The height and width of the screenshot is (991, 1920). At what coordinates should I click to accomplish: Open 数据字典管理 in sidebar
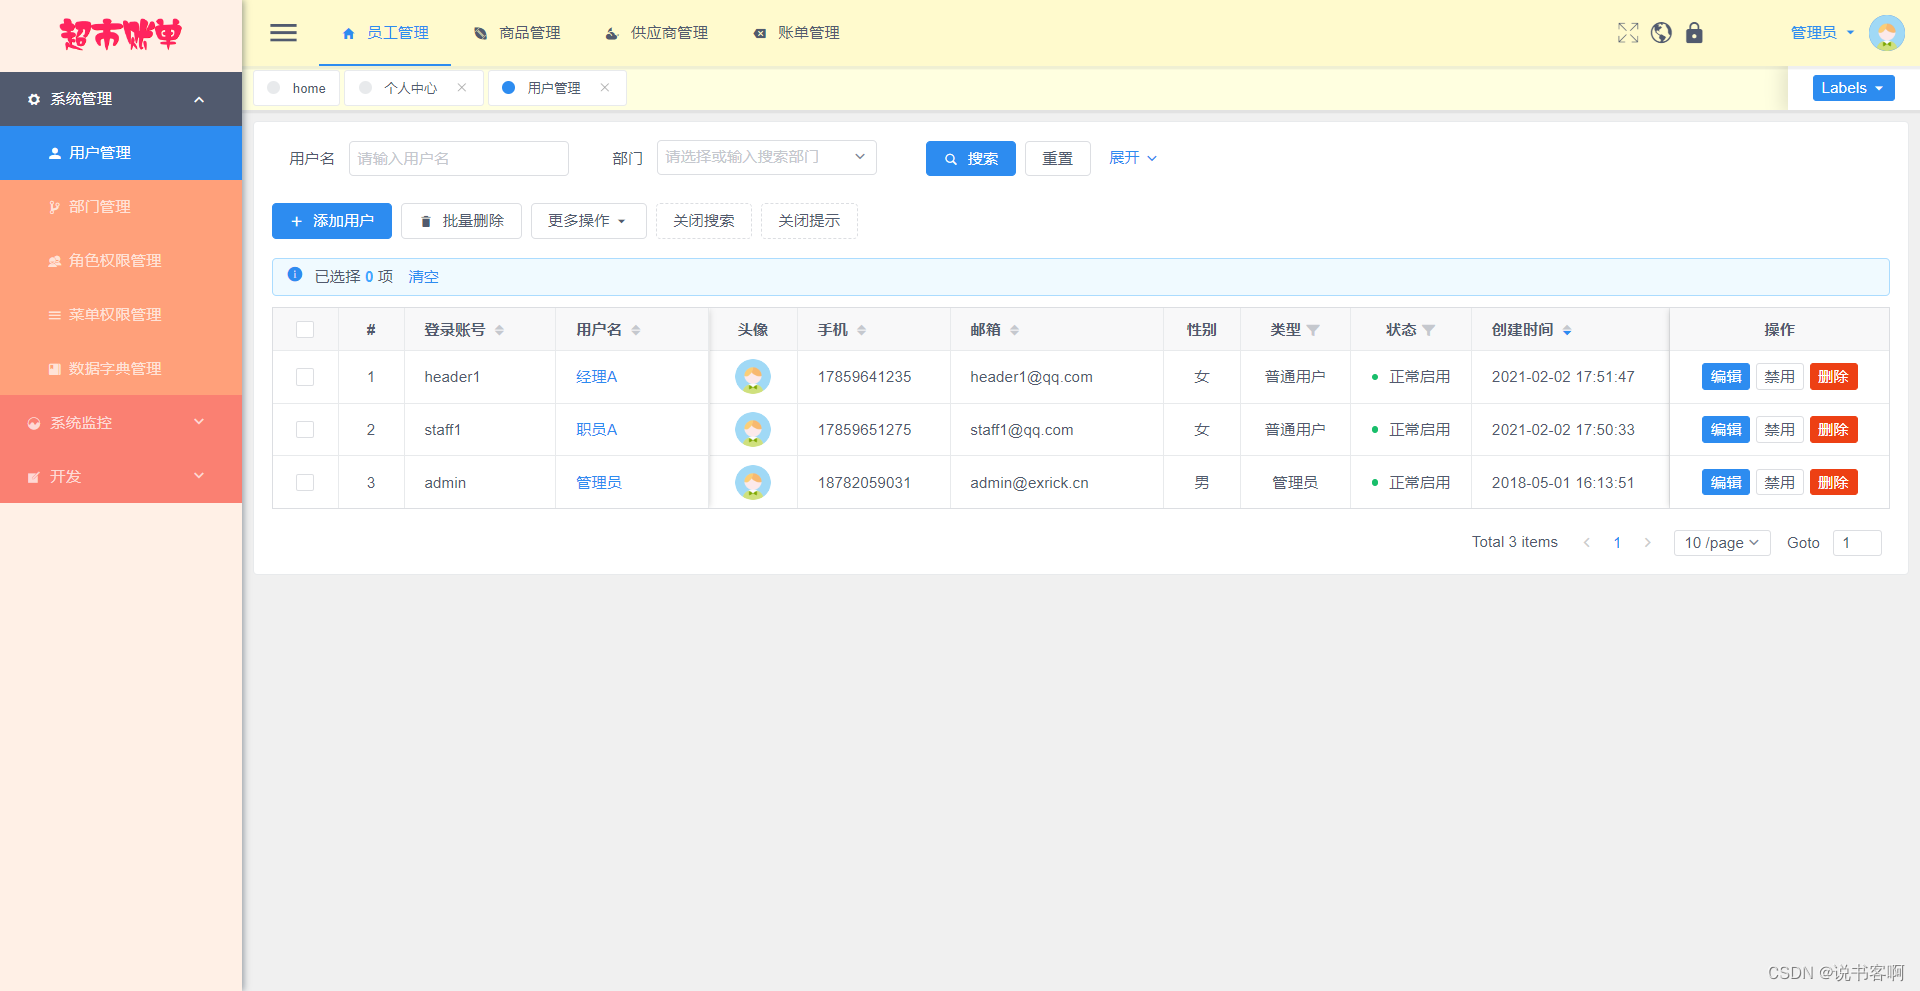click(121, 369)
